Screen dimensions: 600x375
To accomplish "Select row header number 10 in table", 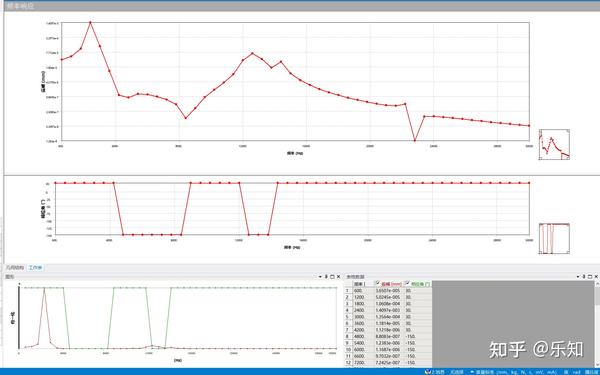I will 348,350.
